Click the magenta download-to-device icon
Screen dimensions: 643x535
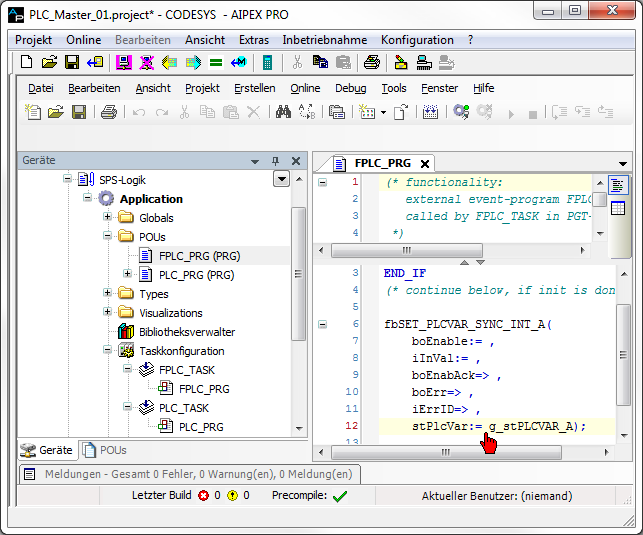(x=124, y=62)
